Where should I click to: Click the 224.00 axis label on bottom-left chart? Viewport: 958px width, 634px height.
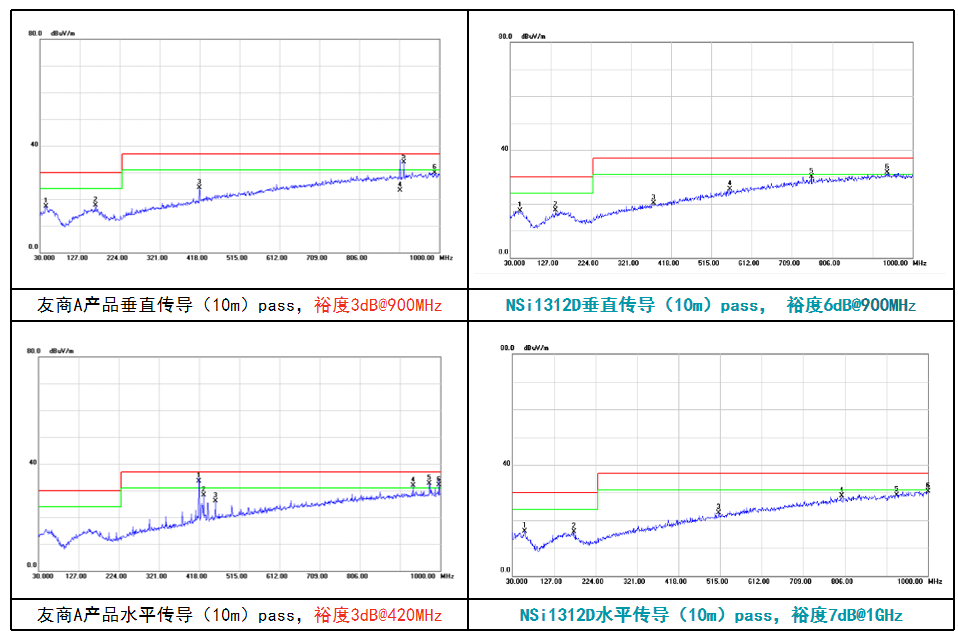click(x=117, y=577)
